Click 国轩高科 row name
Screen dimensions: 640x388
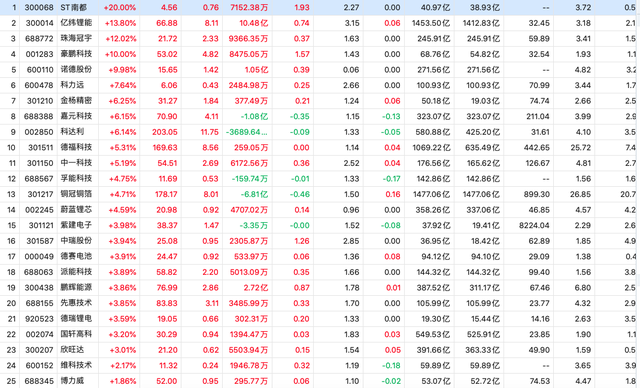coord(76,335)
